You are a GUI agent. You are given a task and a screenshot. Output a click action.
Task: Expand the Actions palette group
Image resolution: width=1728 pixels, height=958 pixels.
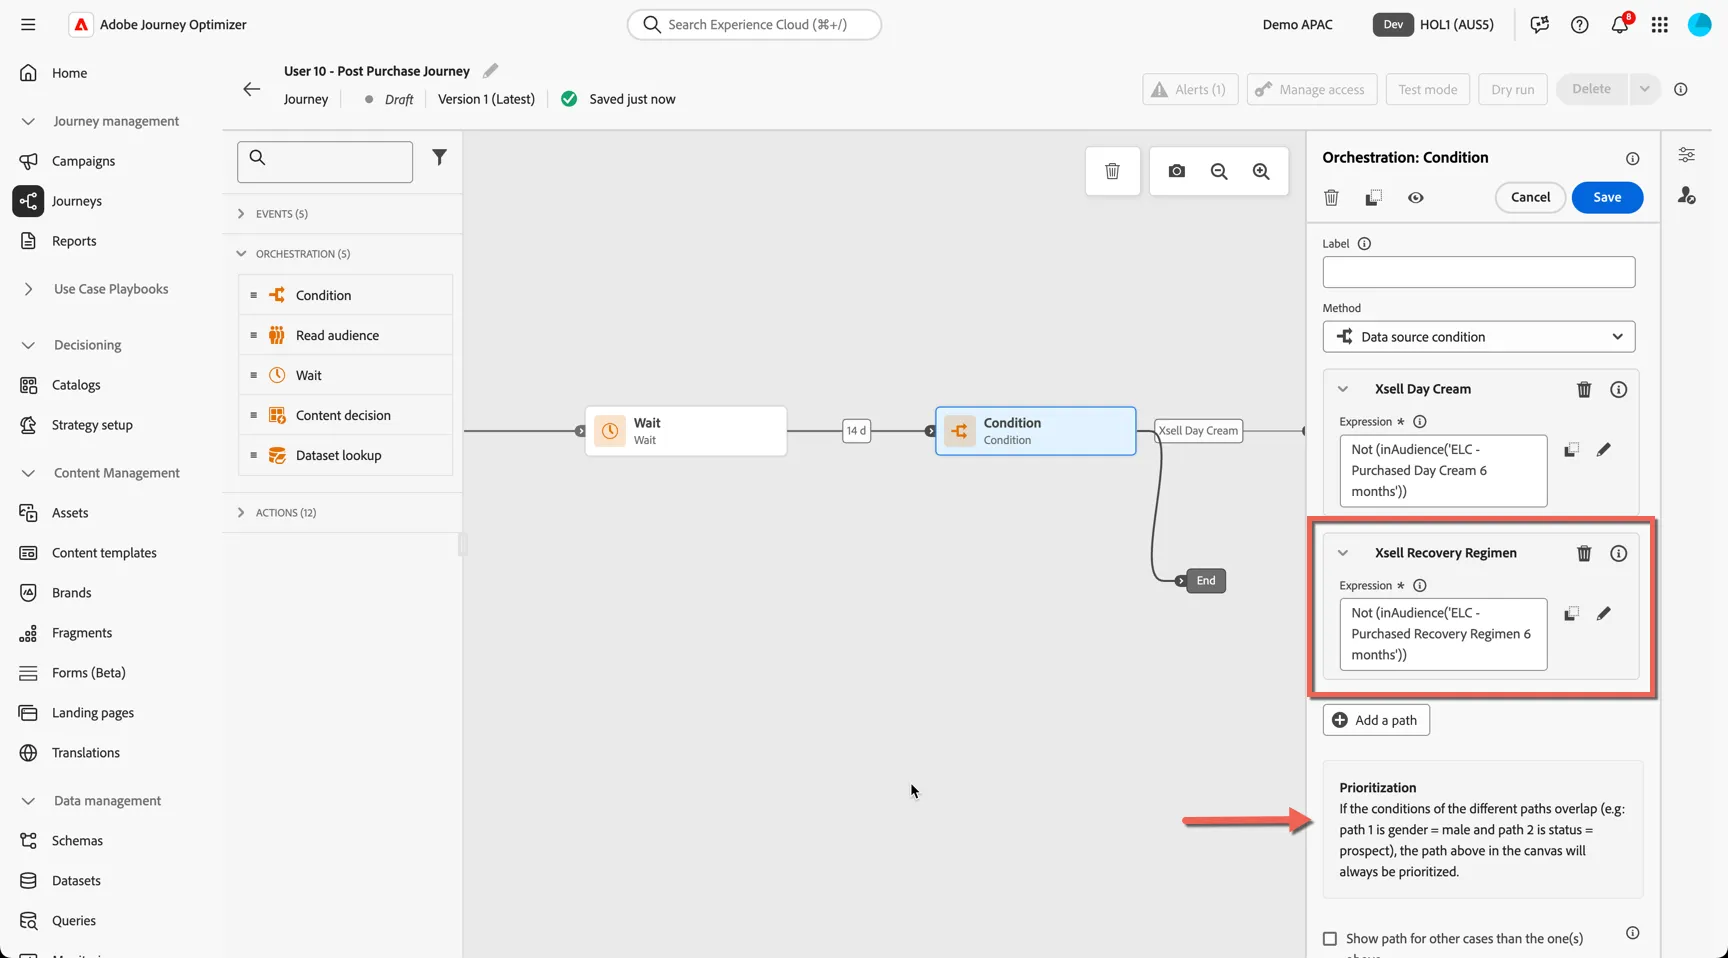pyautogui.click(x=241, y=512)
